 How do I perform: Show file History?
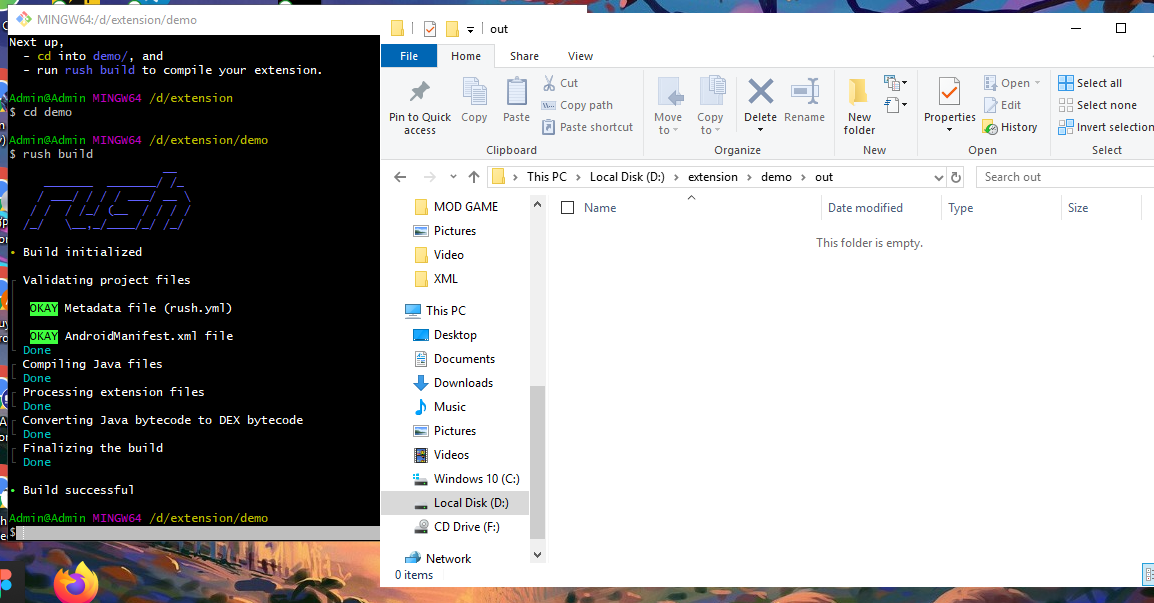[1010, 127]
